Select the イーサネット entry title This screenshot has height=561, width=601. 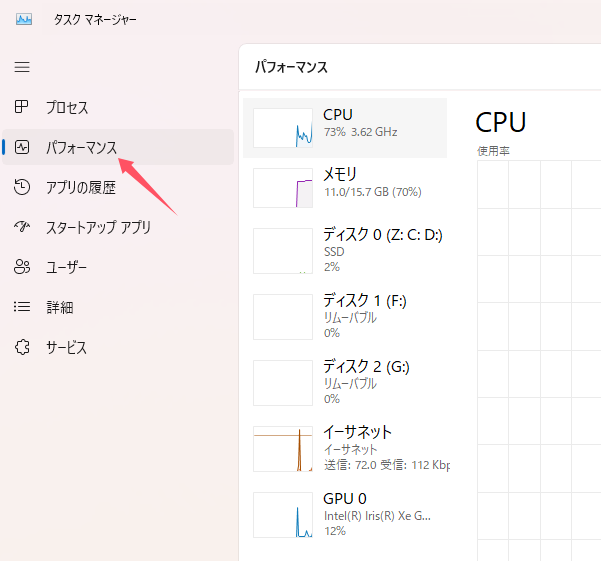[x=357, y=432]
